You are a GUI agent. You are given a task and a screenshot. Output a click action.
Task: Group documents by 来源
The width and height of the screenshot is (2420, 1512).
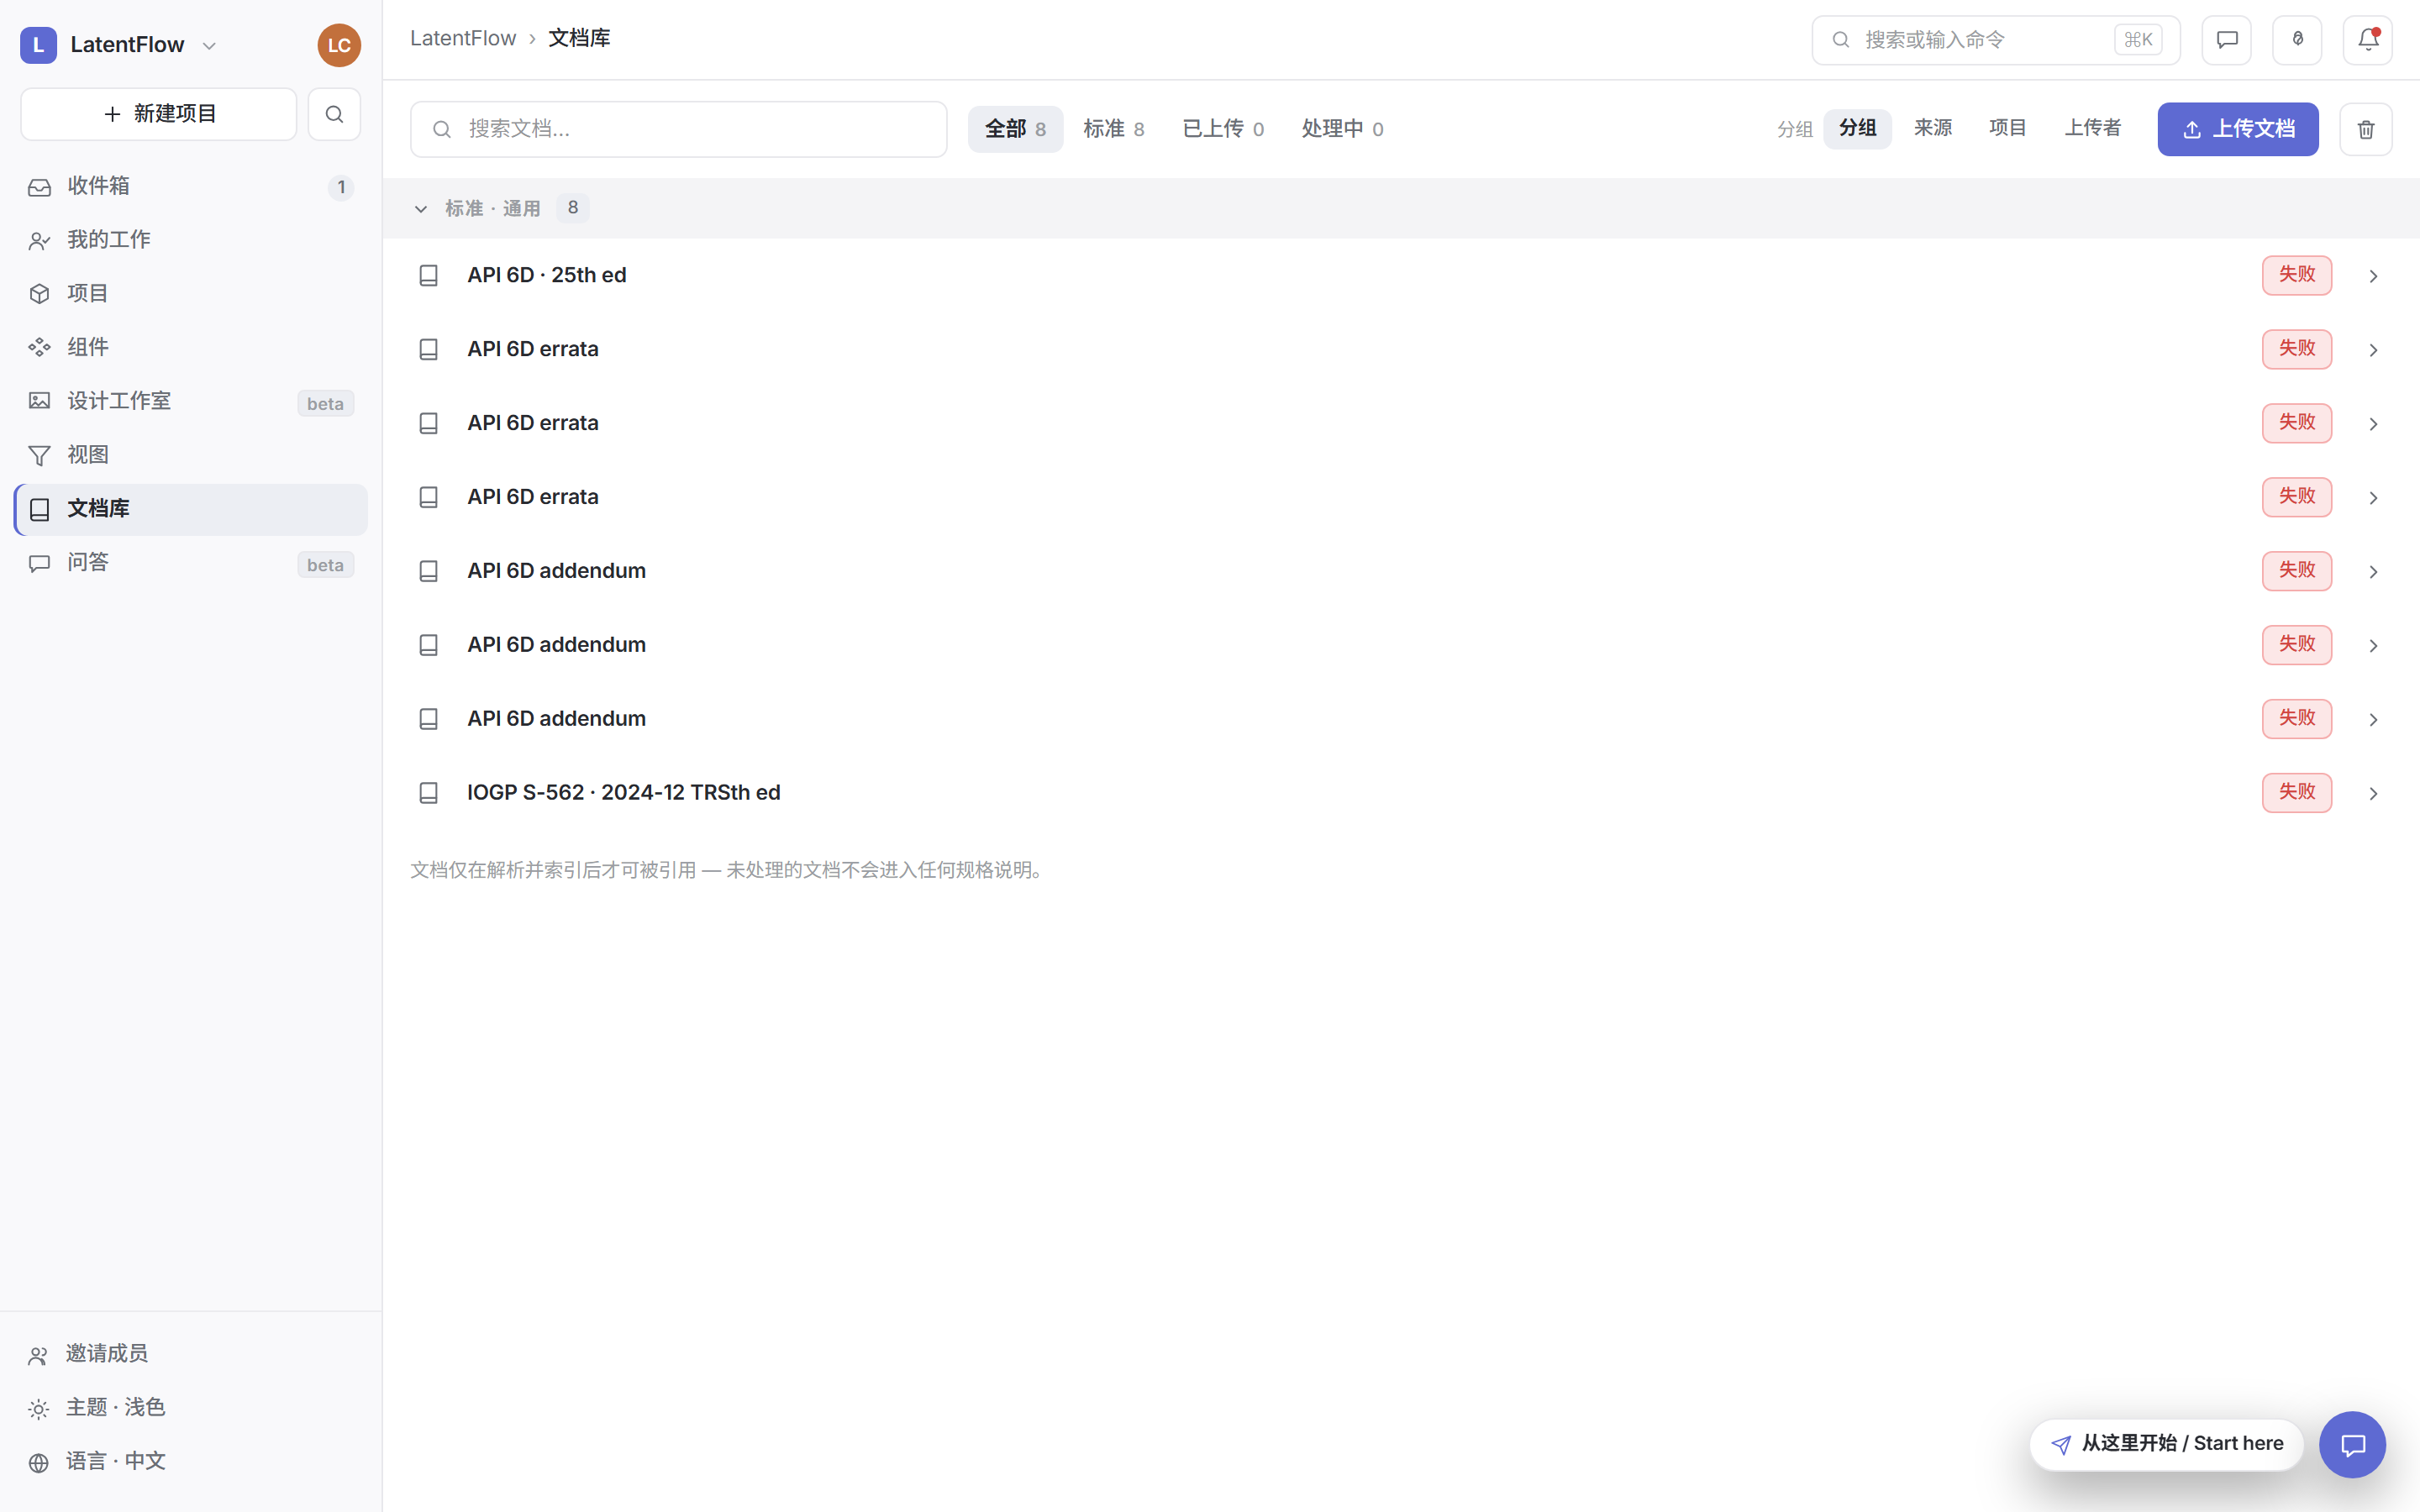1932,129
